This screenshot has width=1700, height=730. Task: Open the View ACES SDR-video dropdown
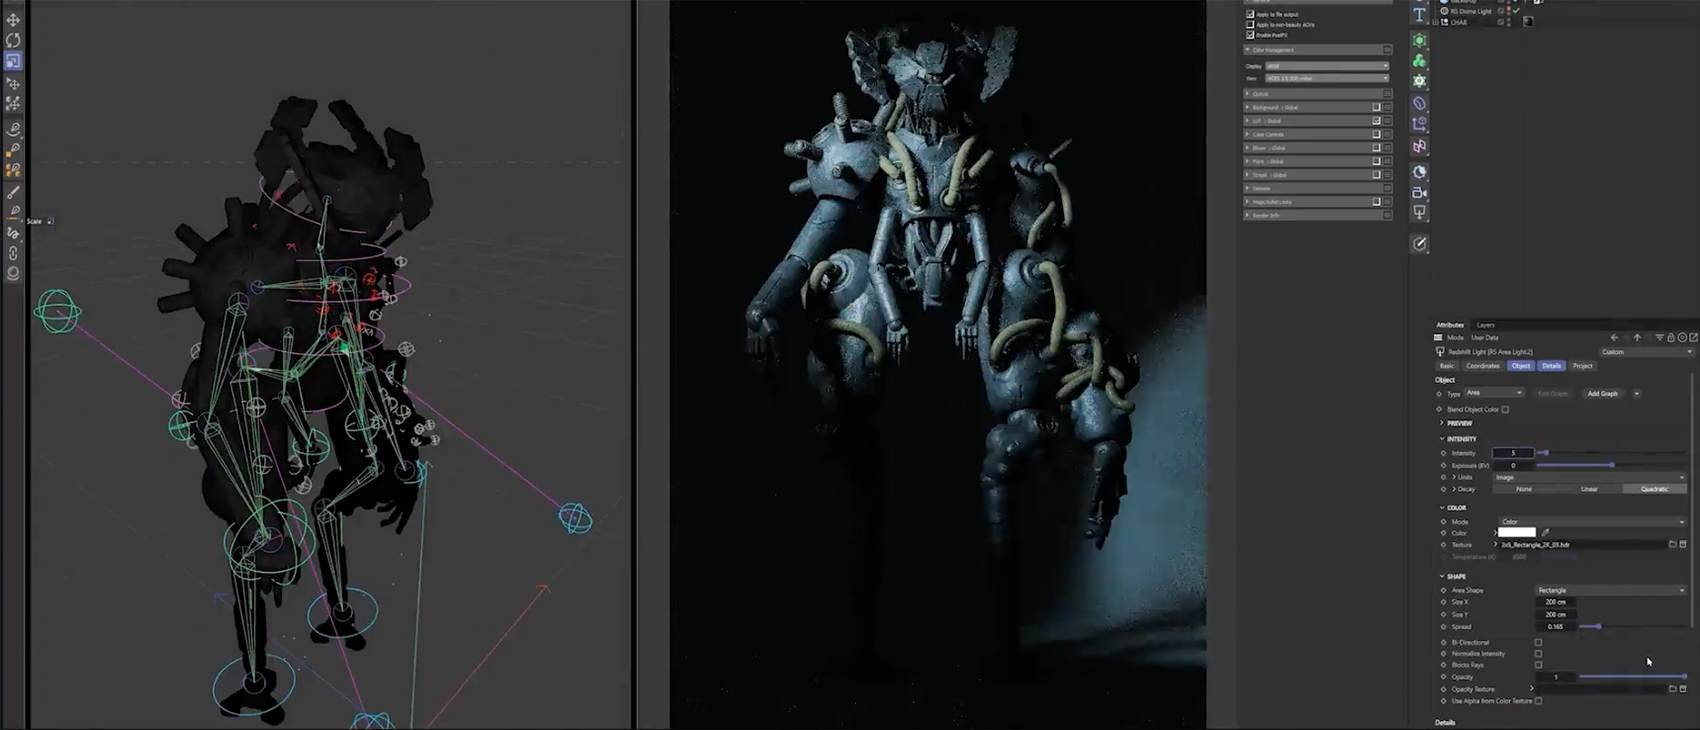(x=1327, y=78)
